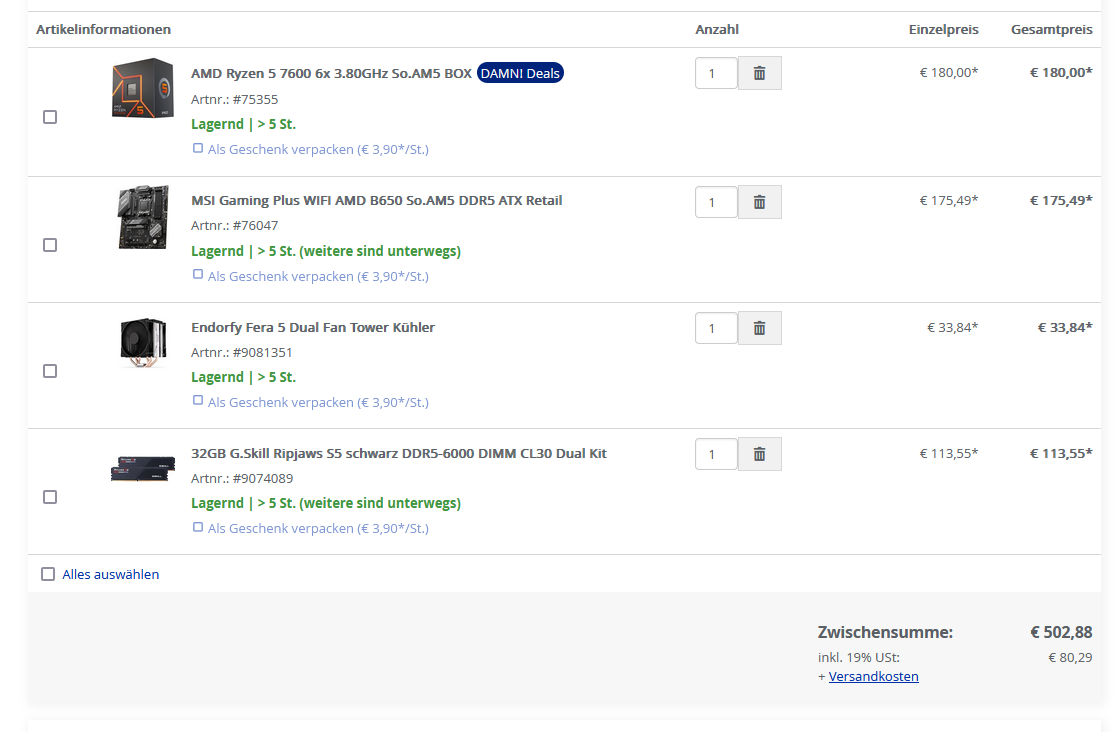Toggle Als Geschenk verpacken for MSI Gaming Plus
Screen dimensions: 1114x732
coord(198,275)
